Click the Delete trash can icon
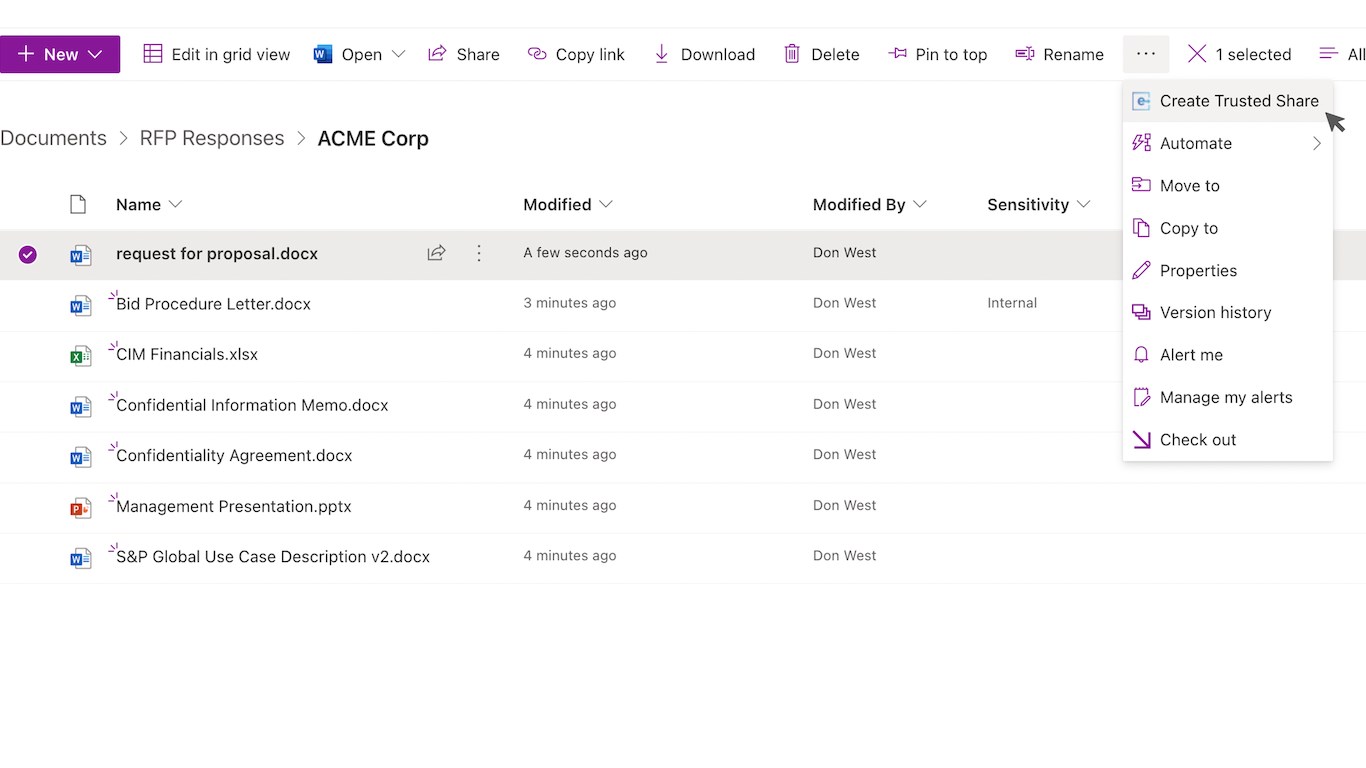The image size is (1366, 768). click(x=792, y=54)
